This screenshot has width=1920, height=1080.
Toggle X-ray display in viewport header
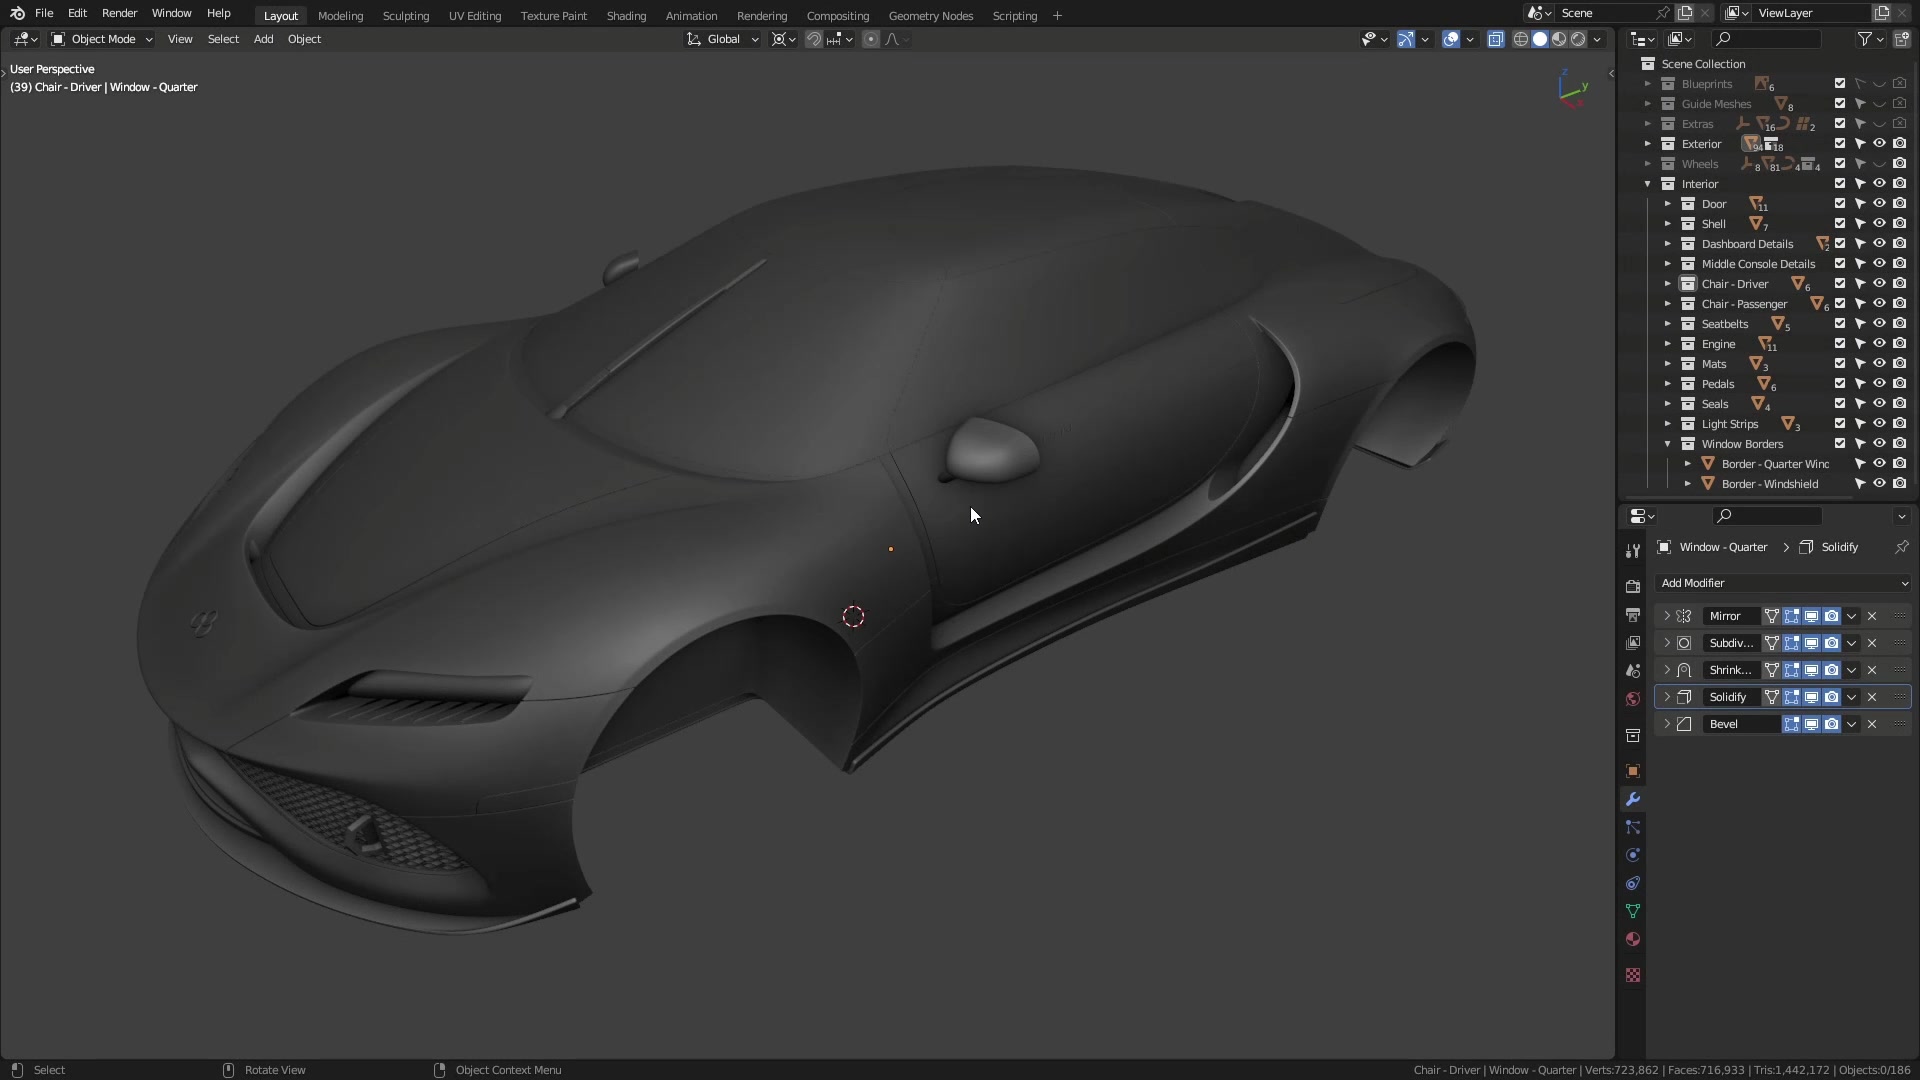click(x=1496, y=39)
